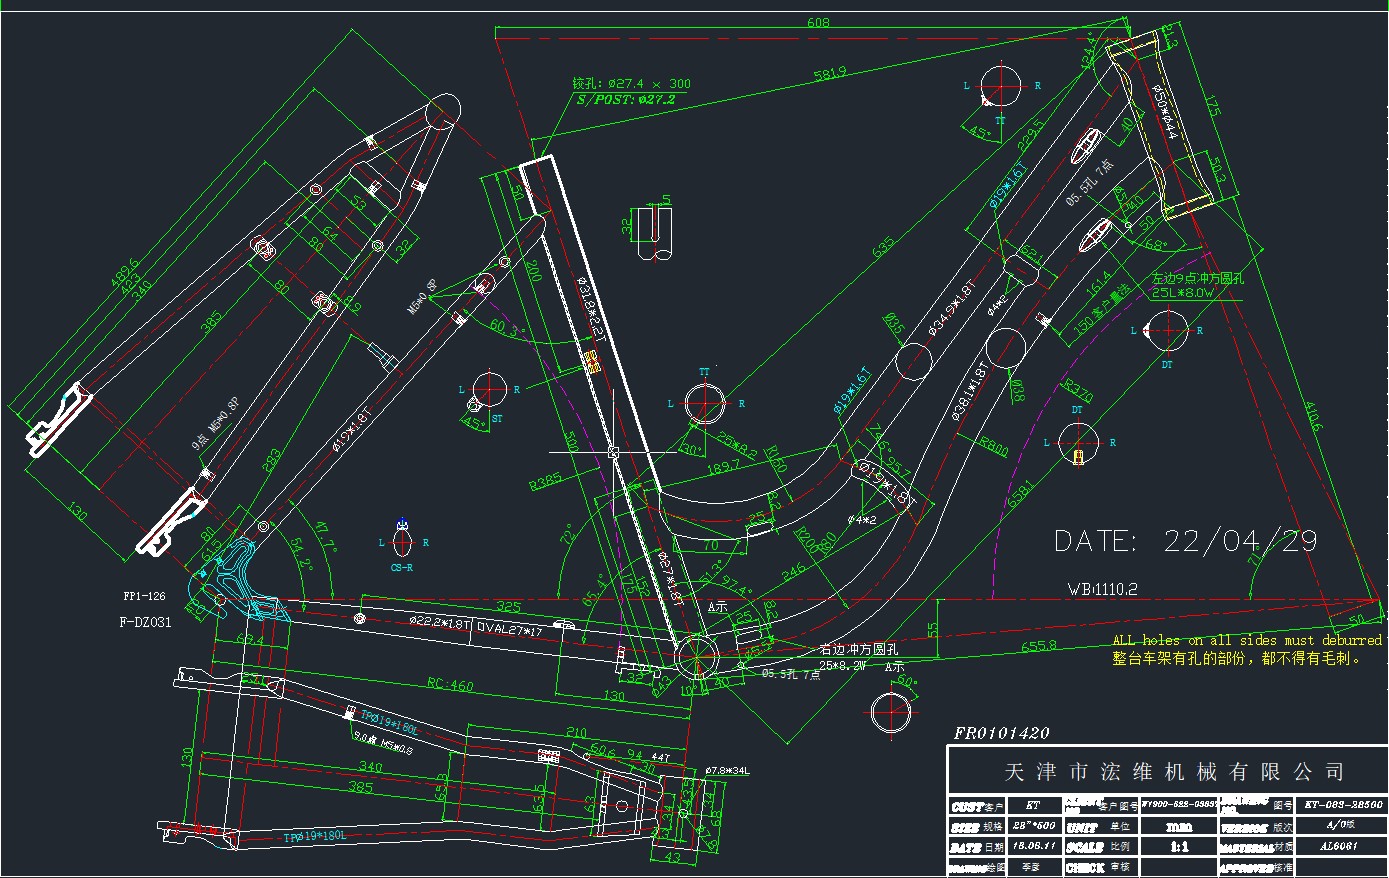Select the FR0101420 drawing code text

tap(1001, 733)
